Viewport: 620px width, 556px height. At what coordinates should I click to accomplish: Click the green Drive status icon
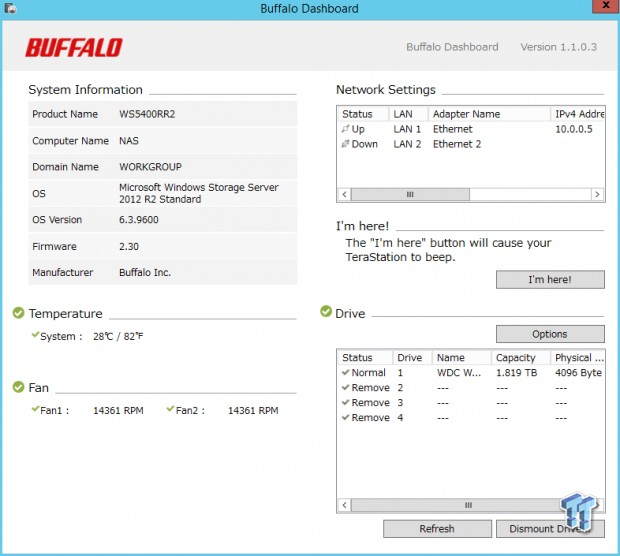pyautogui.click(x=326, y=311)
